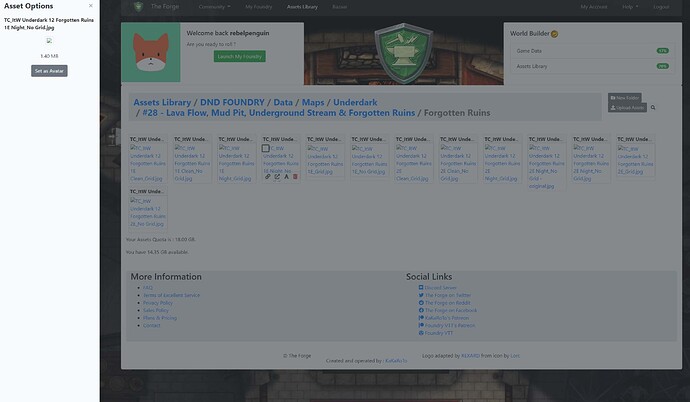
Task: Open 2E Night_No Grid - original.jpg asset
Action: [547, 163]
